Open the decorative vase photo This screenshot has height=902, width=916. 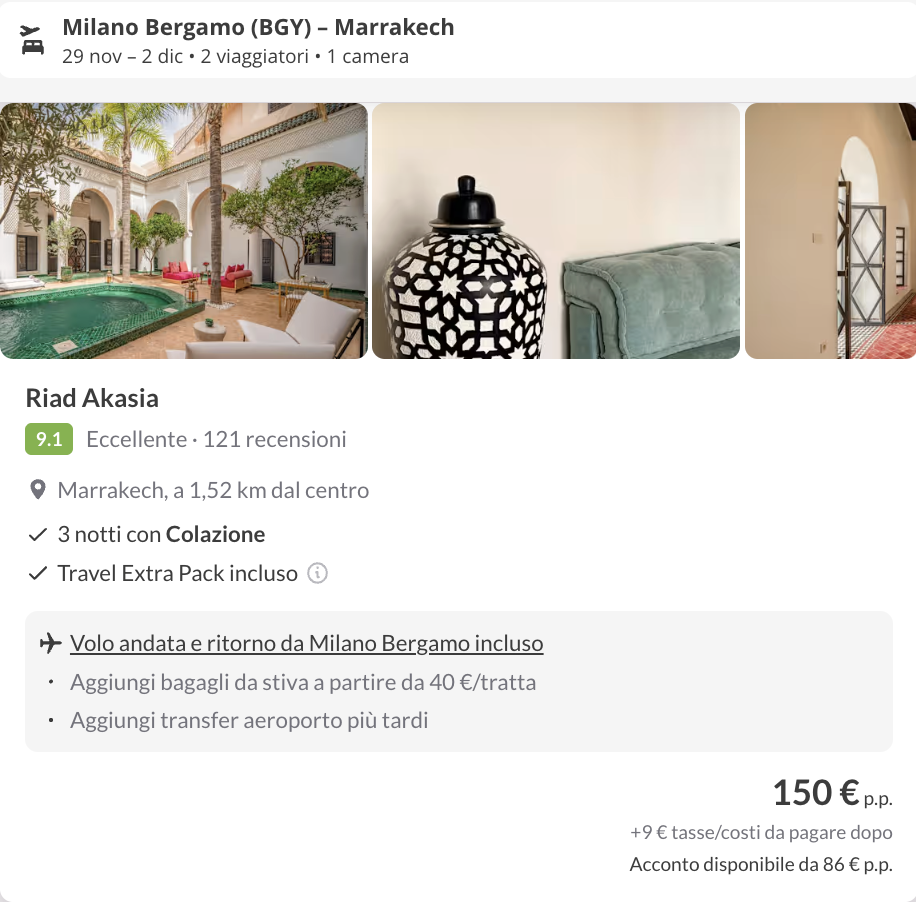[556, 231]
